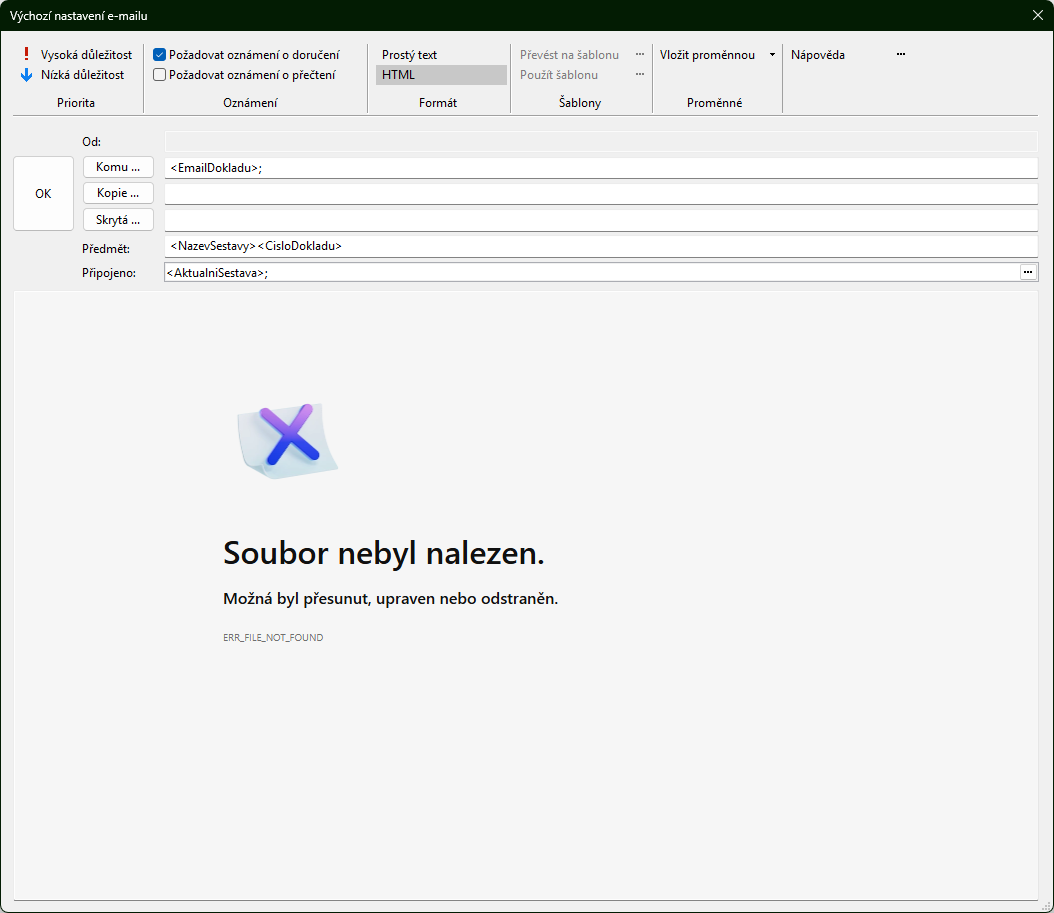1054x913 pixels.
Task: Close the Výchozí nastavení e-mailu window
Action: tap(1037, 15)
